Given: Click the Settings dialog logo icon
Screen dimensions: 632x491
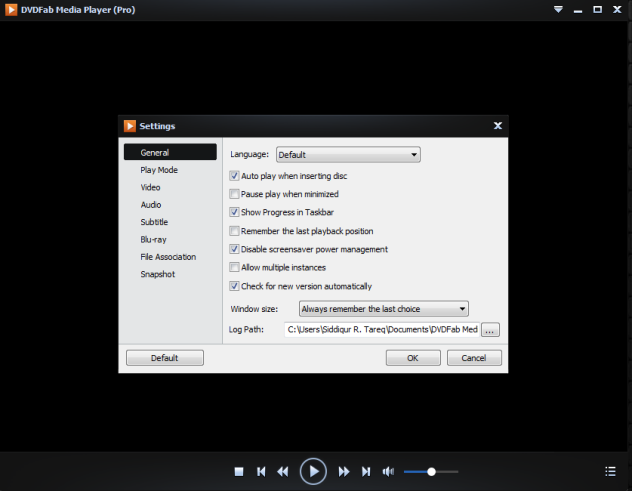Looking at the screenshot, I should coord(130,126).
